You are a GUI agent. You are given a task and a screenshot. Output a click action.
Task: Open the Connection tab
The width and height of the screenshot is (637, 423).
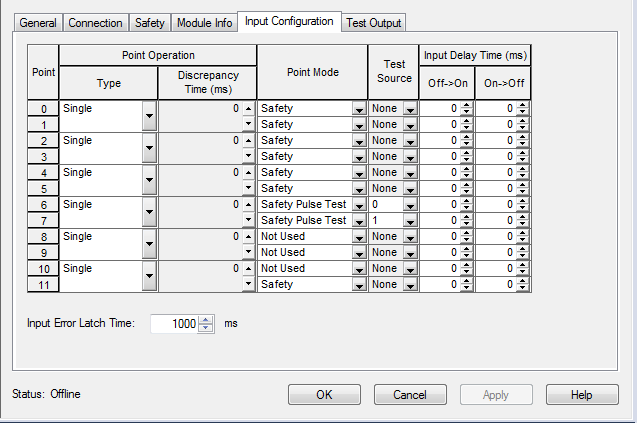(97, 23)
